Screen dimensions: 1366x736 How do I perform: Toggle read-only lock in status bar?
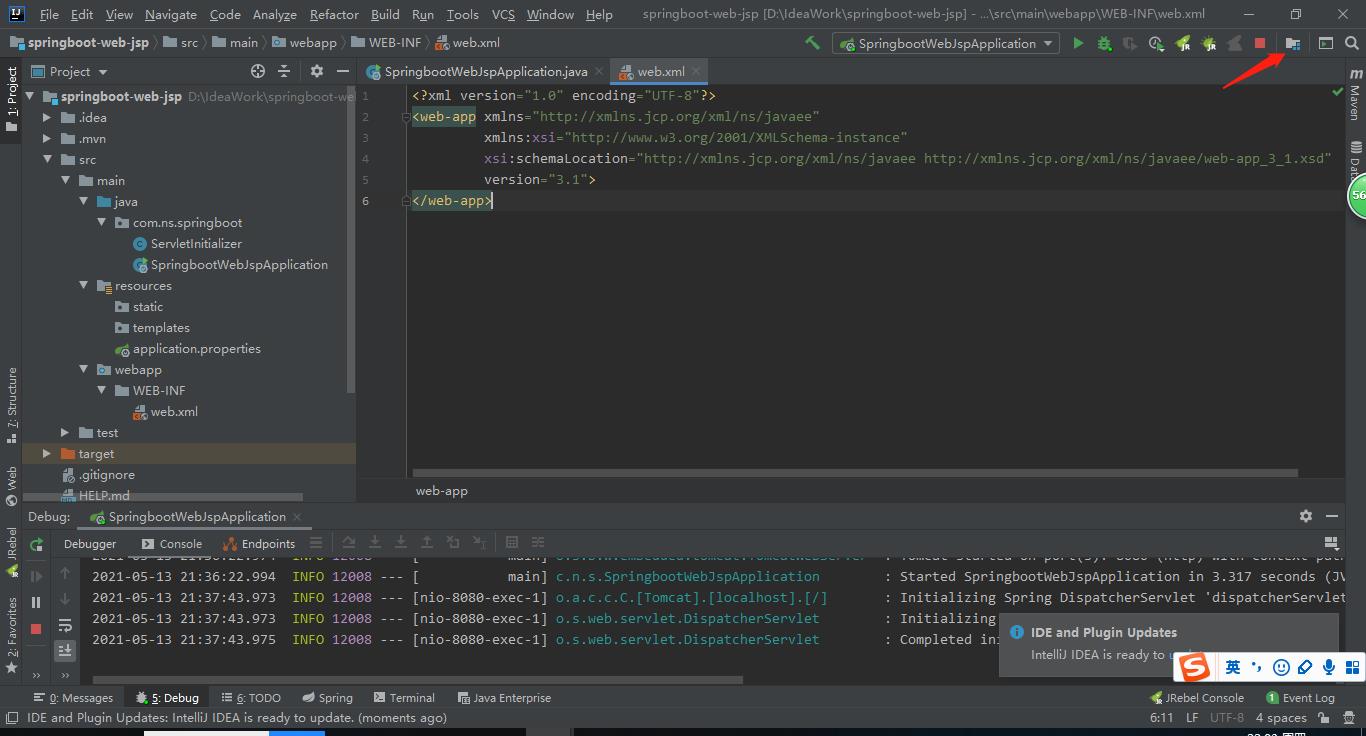1324,717
